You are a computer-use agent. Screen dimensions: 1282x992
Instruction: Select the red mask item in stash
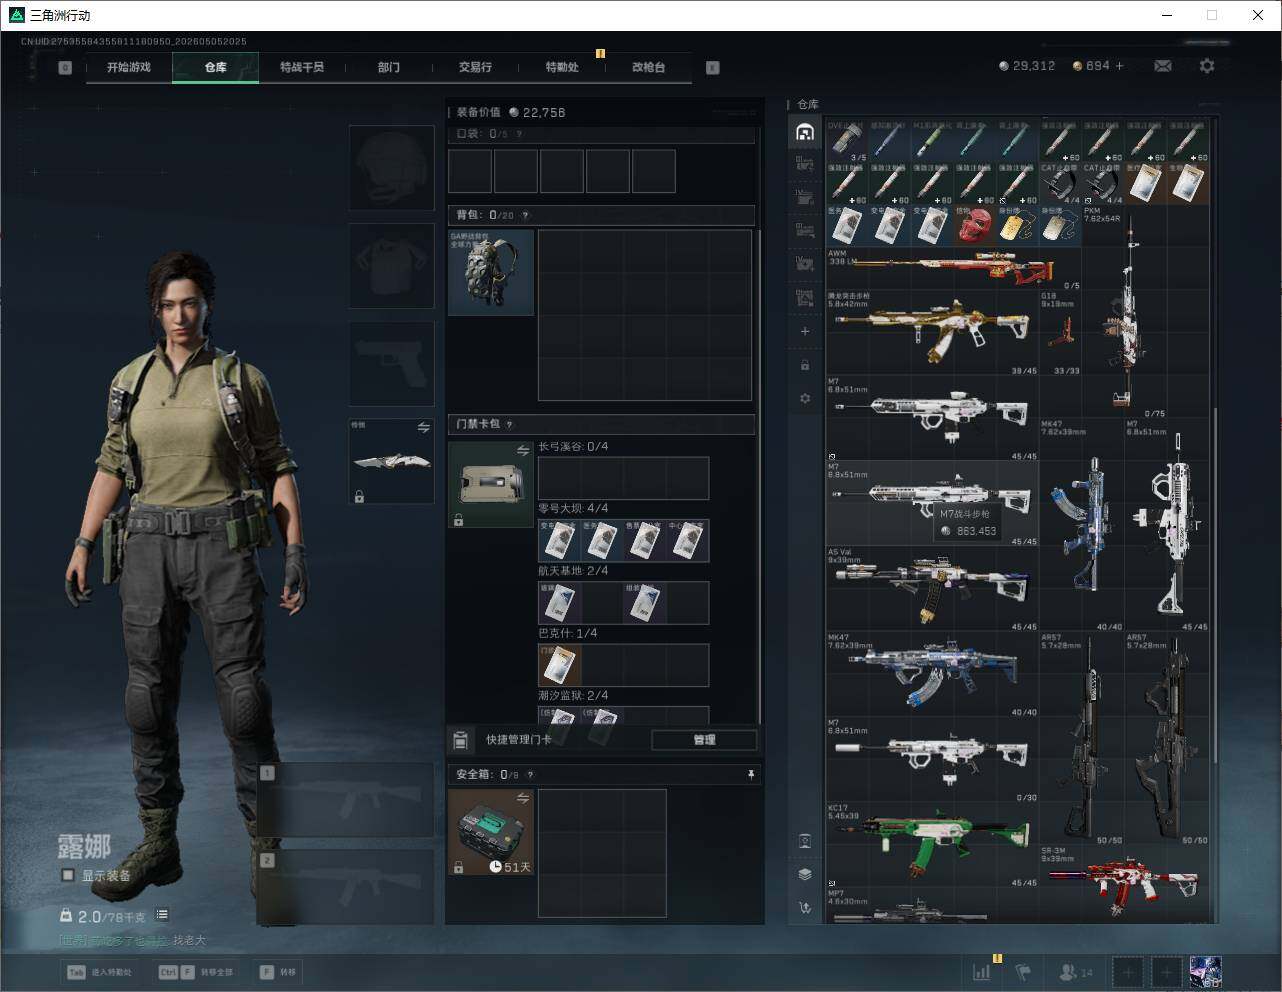pyautogui.click(x=975, y=226)
